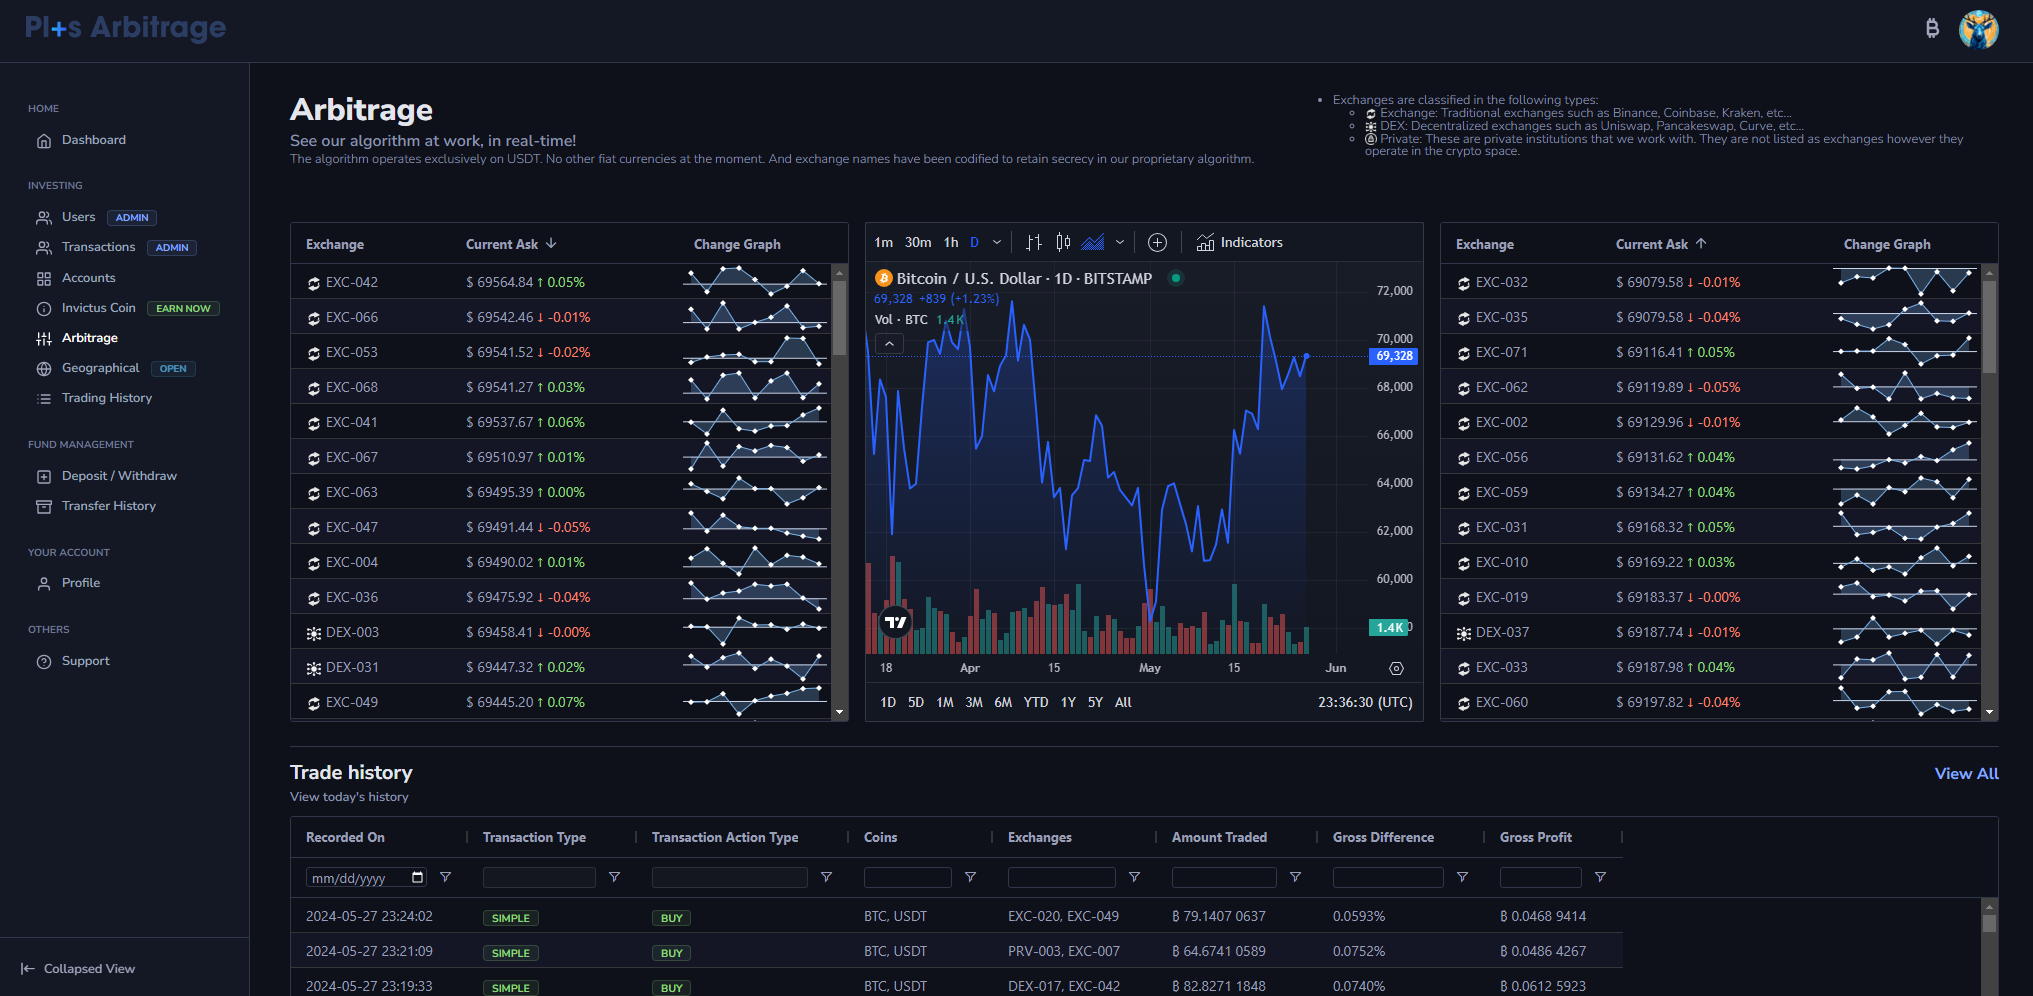
Task: Open chart Indicators
Action: click(x=1240, y=242)
